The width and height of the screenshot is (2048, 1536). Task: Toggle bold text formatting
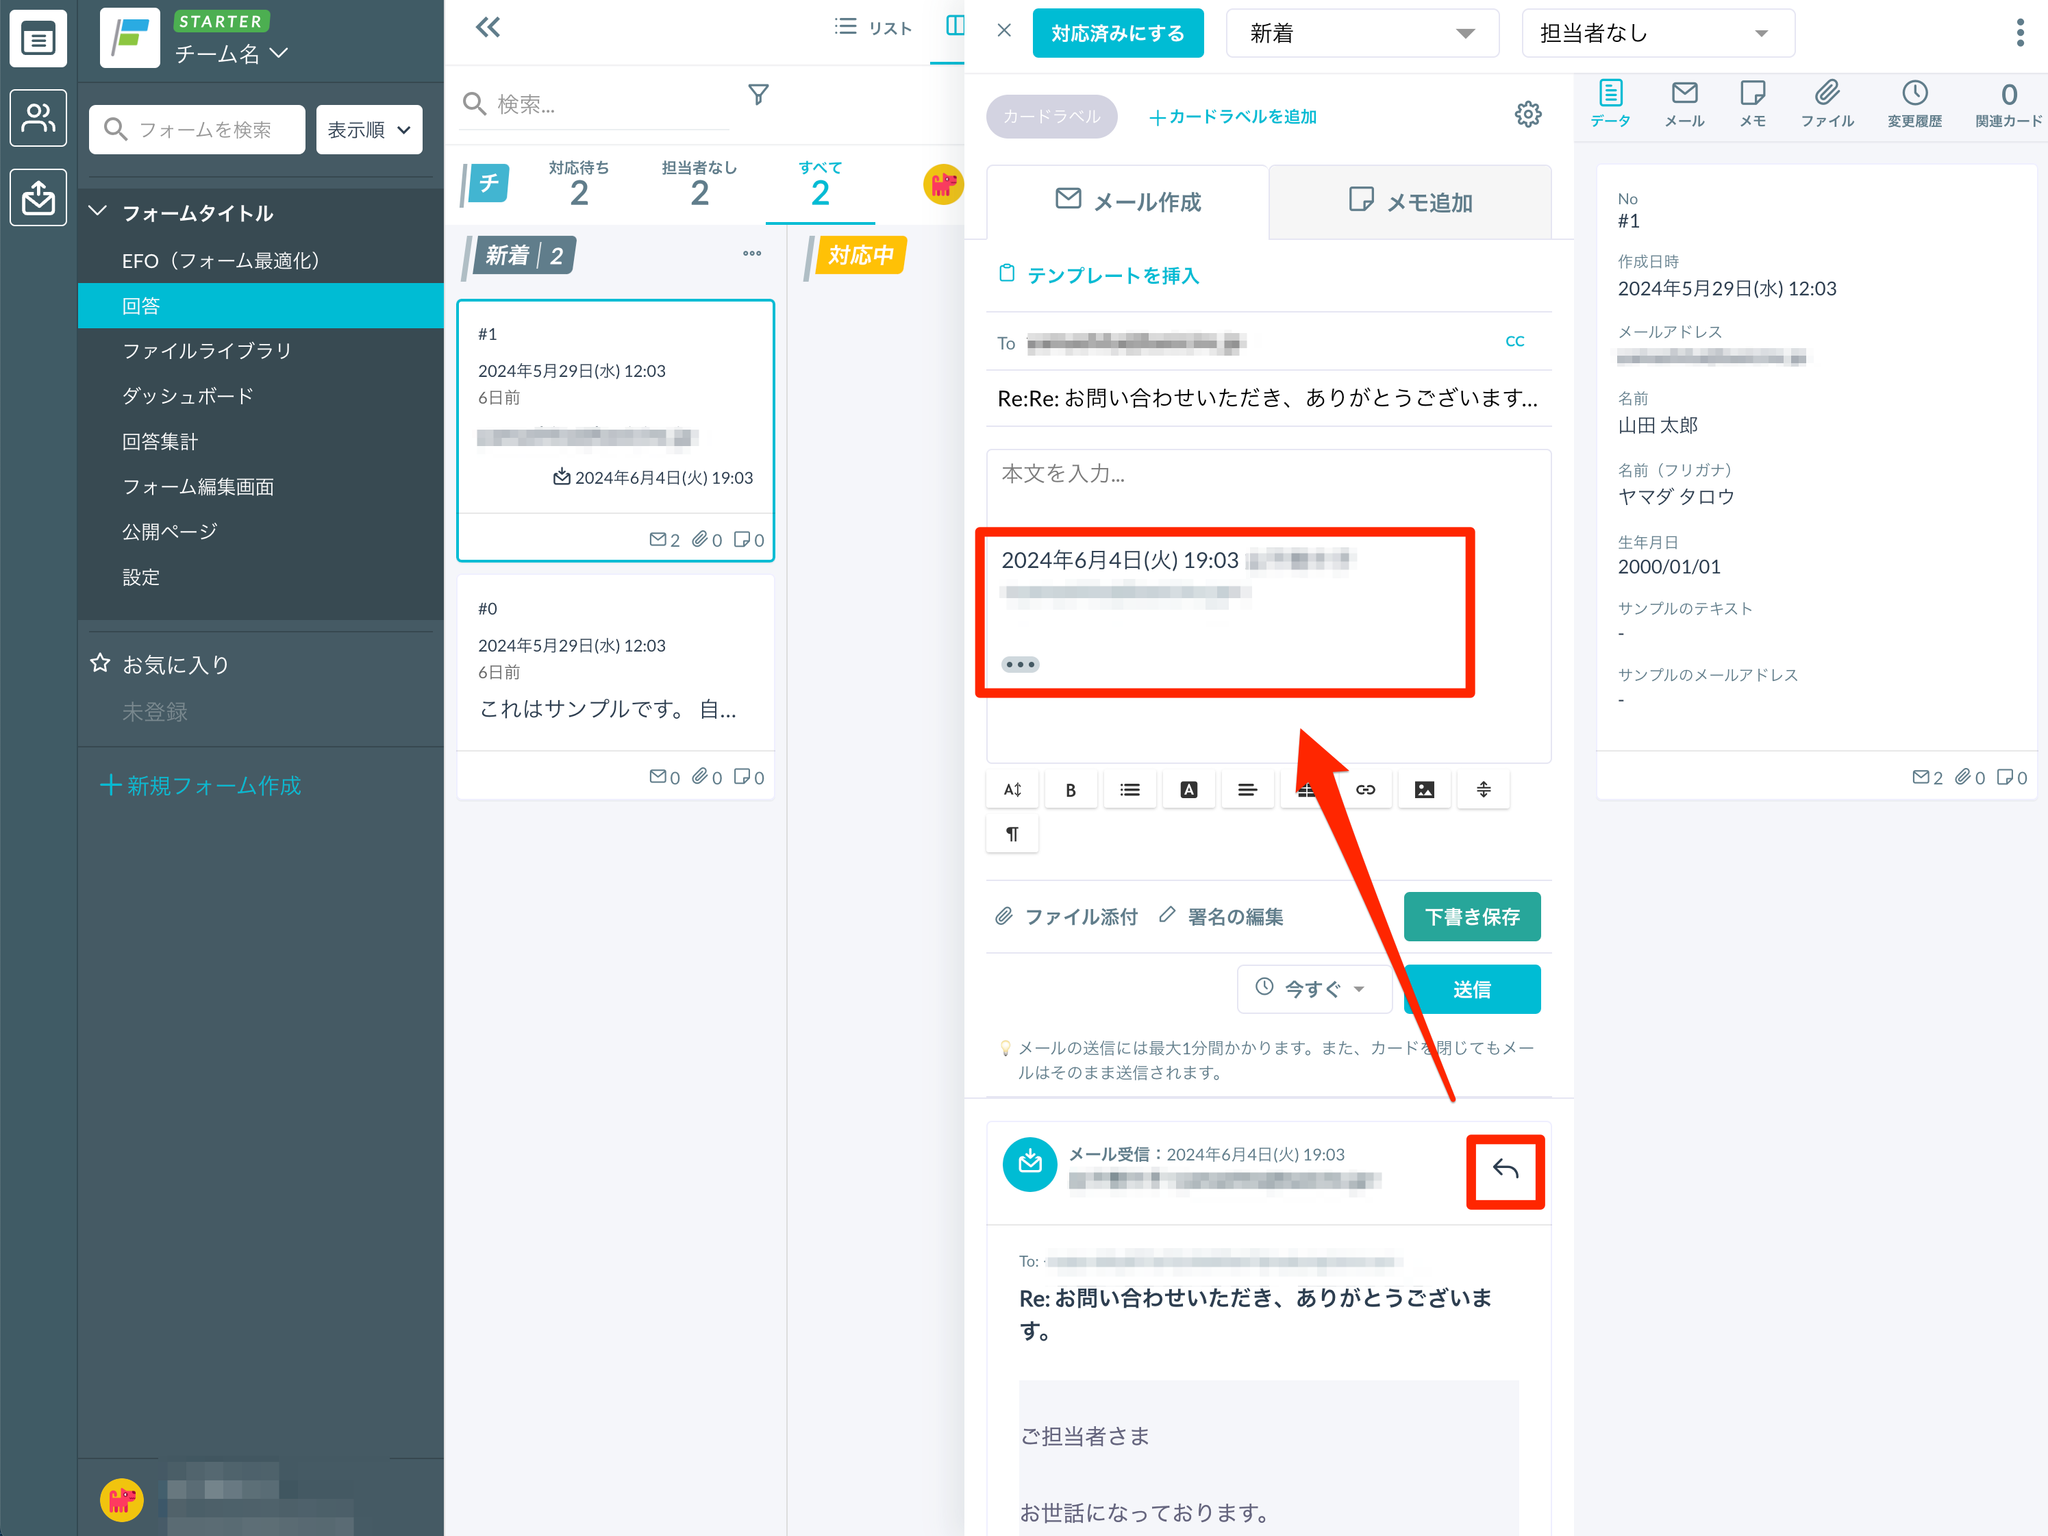(x=1070, y=790)
